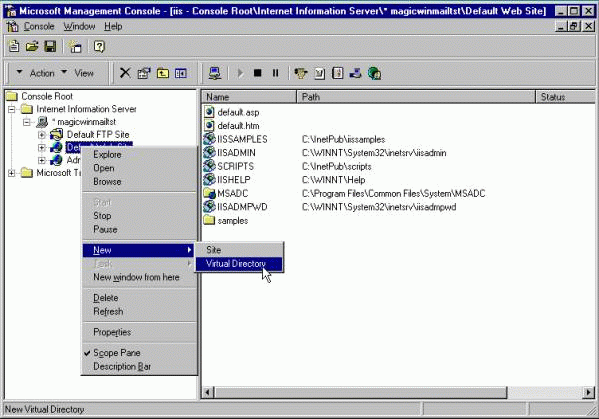Click the horizontal scrollbar thumb
The width and height of the screenshot is (599, 419).
coord(361,392)
